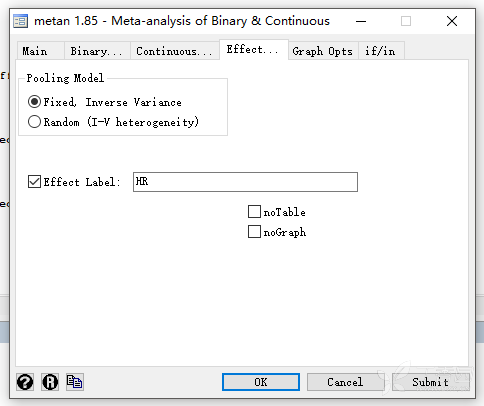The width and height of the screenshot is (484, 406).
Task: Click the OK button
Action: (x=261, y=382)
